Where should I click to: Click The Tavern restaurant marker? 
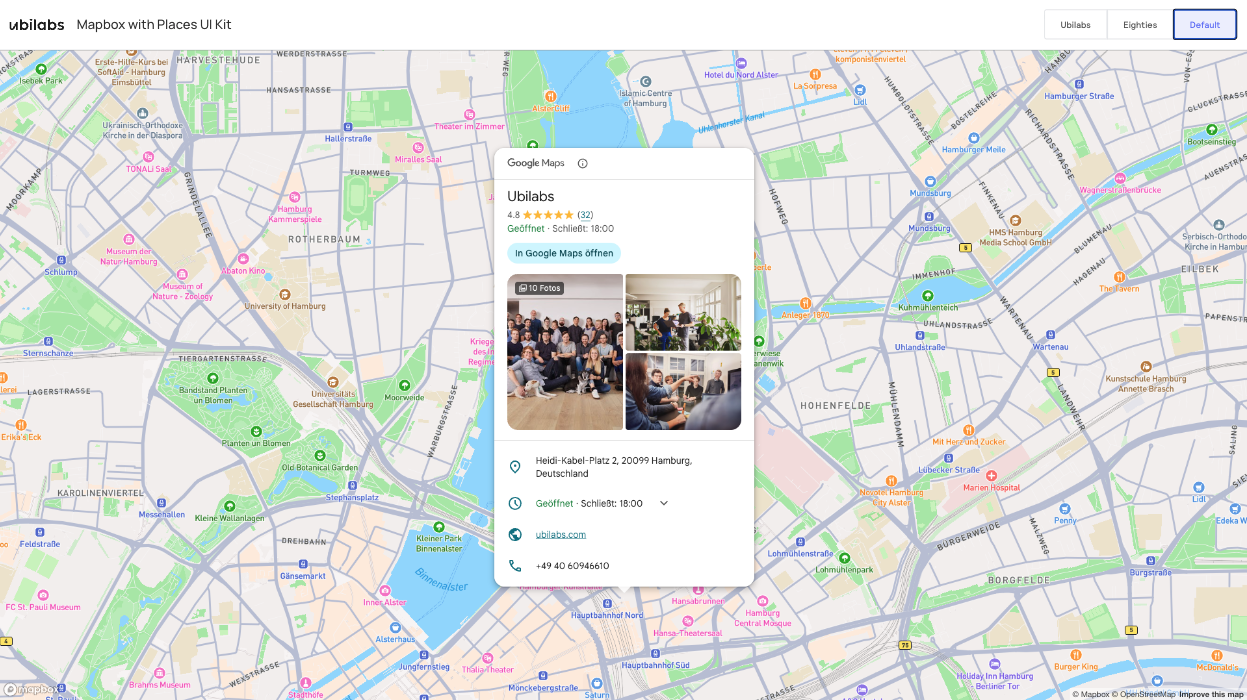[x=1119, y=276]
